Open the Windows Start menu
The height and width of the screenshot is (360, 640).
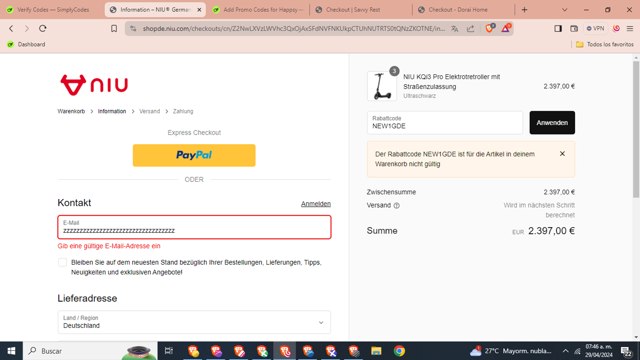pyautogui.click(x=11, y=351)
